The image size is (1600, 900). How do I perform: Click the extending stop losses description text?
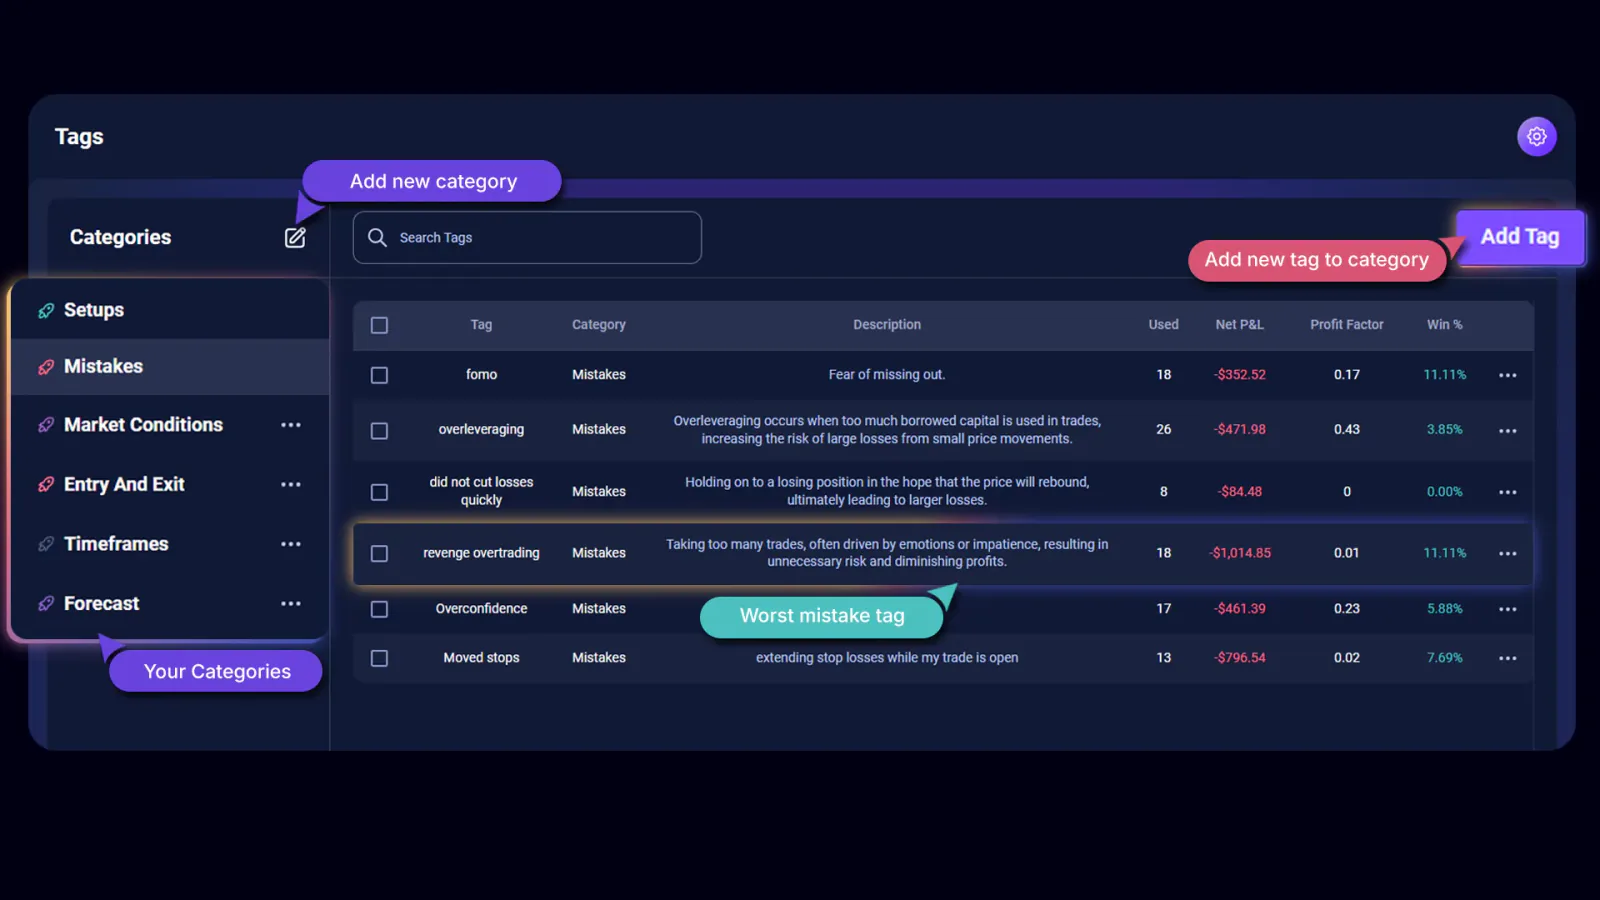coord(887,657)
